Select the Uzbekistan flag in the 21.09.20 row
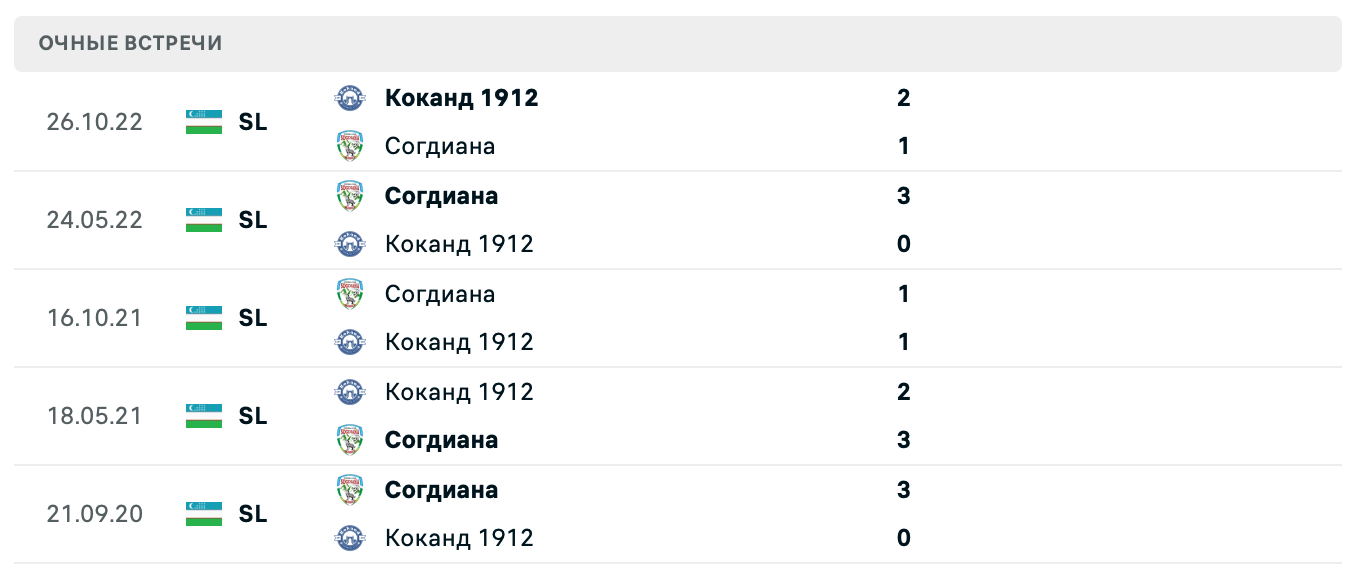 coord(201,514)
